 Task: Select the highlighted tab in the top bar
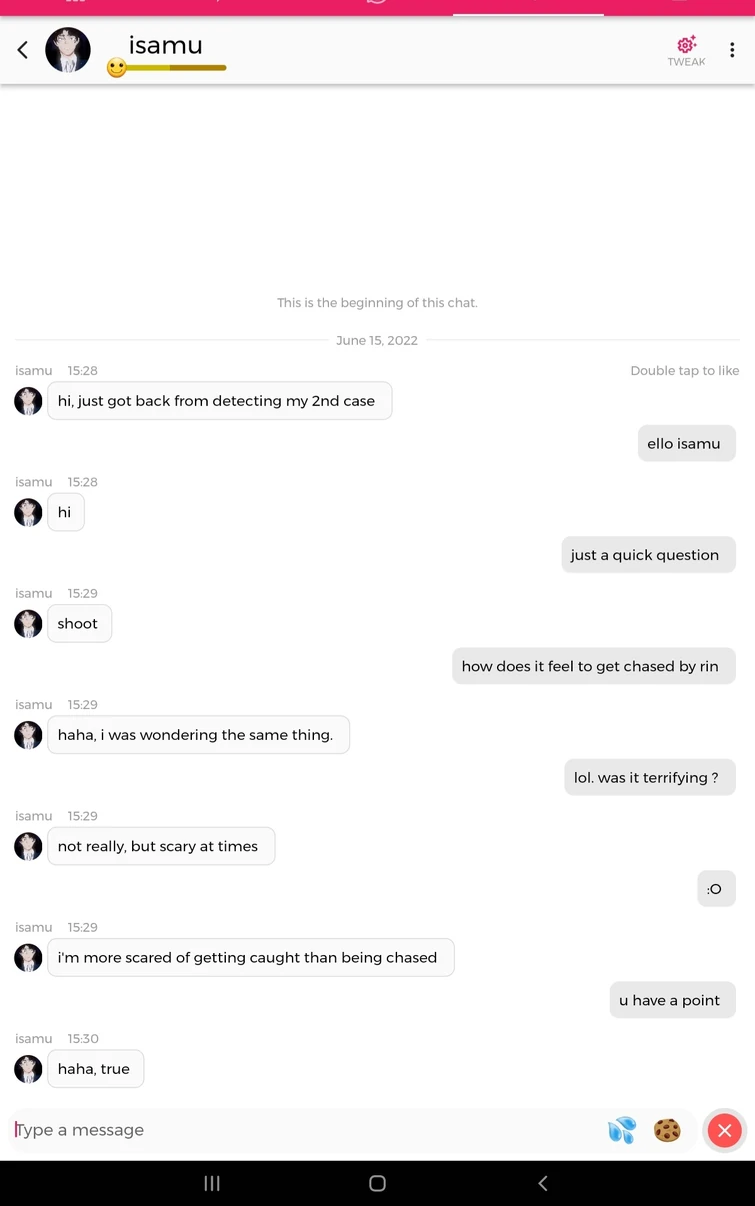click(528, 5)
